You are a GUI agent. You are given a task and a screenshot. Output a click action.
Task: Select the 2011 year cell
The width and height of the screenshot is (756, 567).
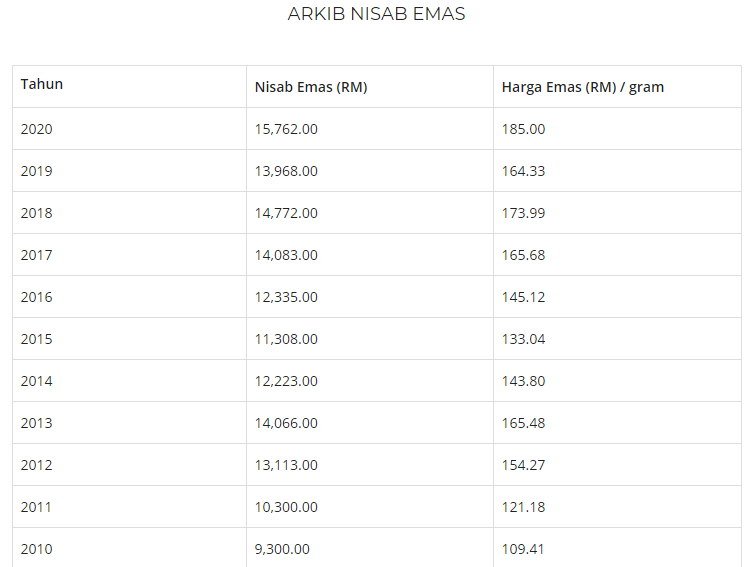(37, 507)
